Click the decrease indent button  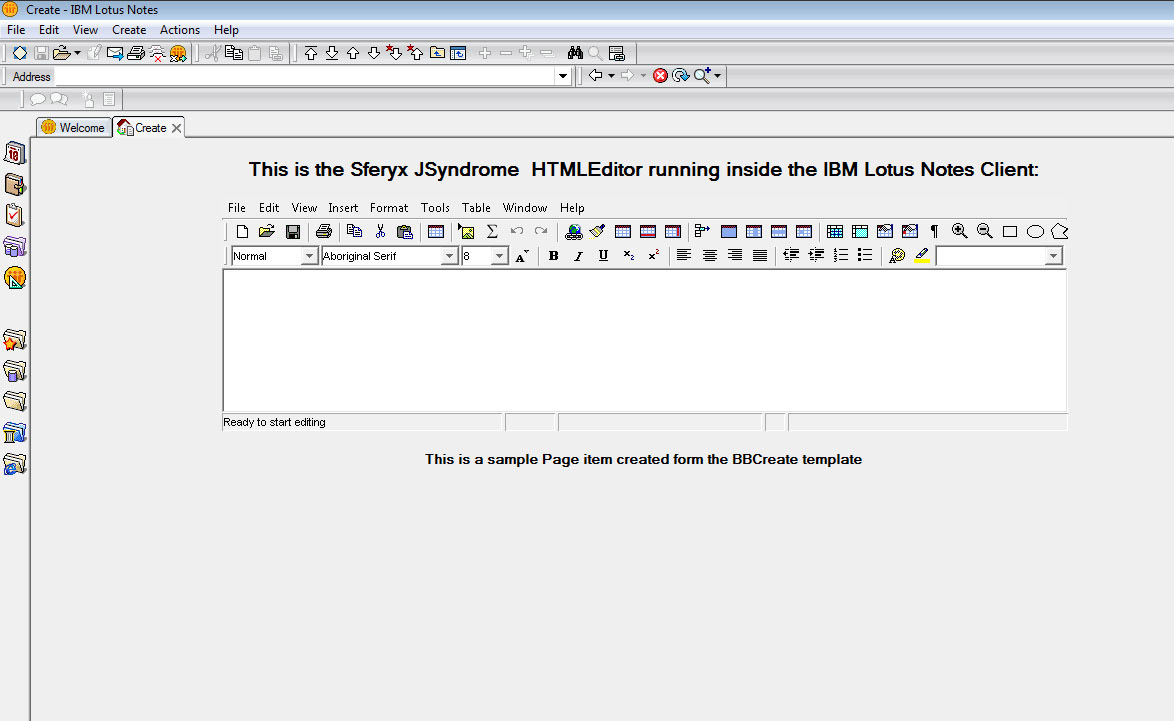791,255
